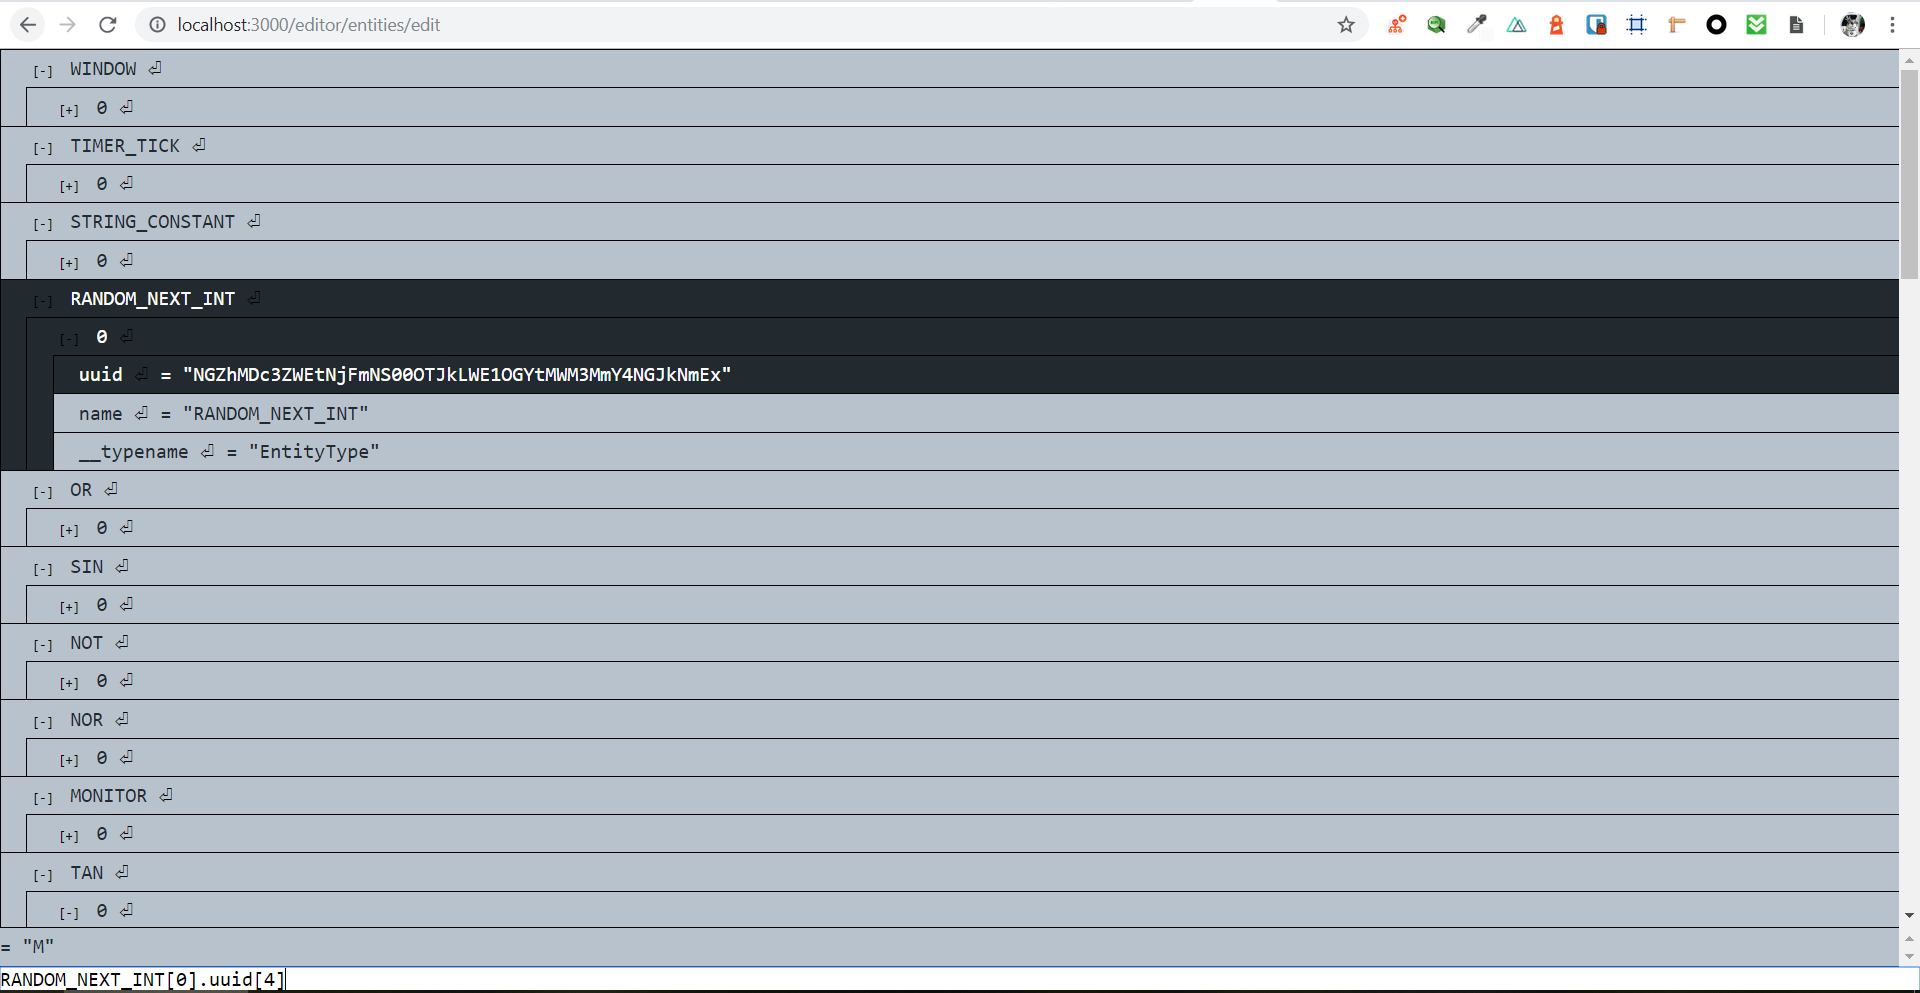Screen dimensions: 1920x993
Task: Select the MONITOR label
Action: [x=108, y=796]
